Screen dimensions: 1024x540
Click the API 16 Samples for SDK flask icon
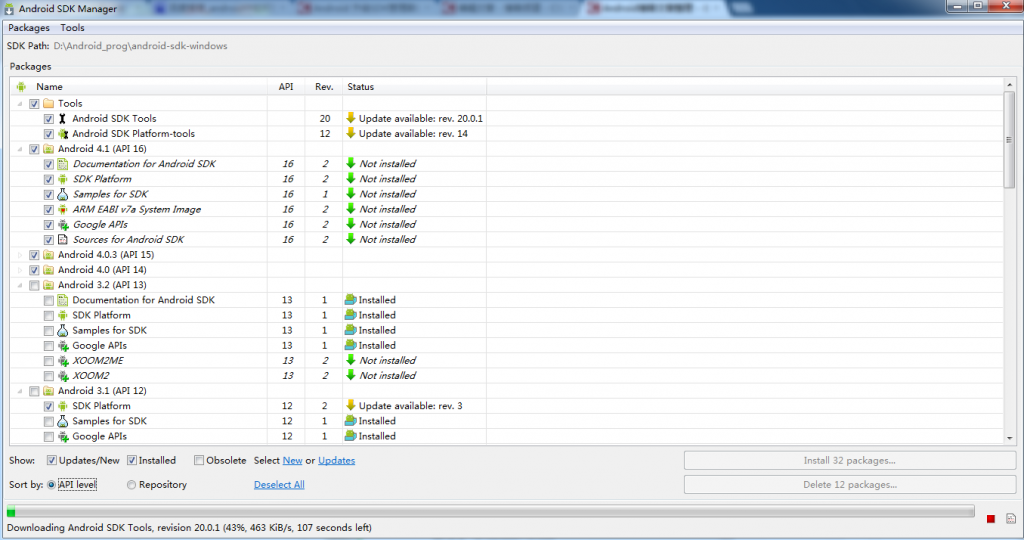[63, 195]
